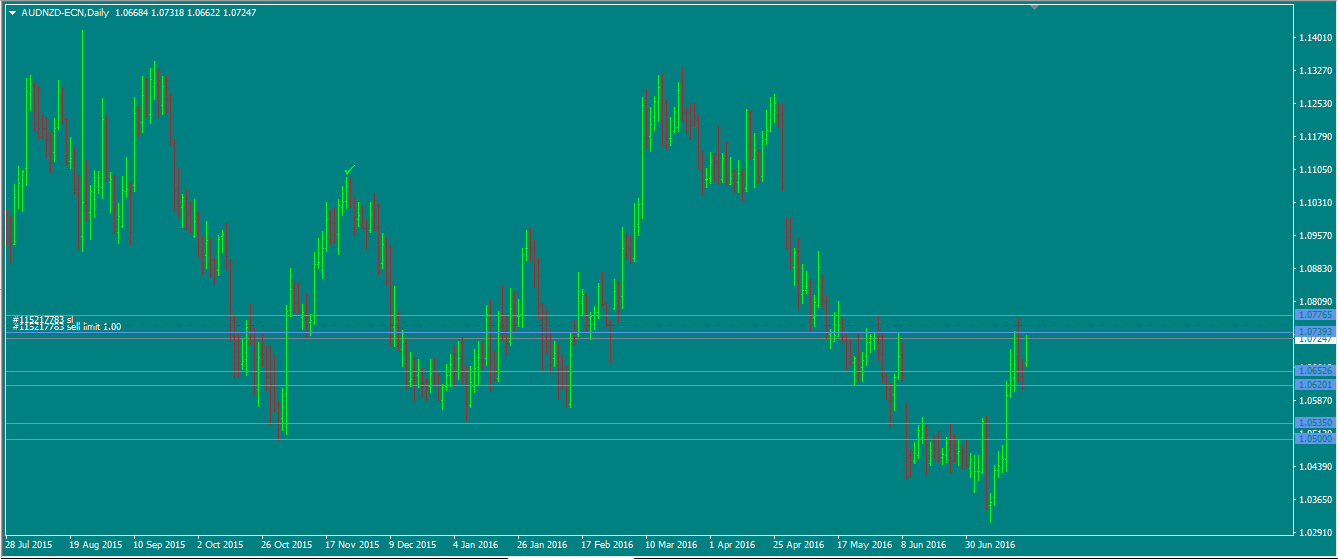Click the 1.09570 price scale value
This screenshot has height=559, width=1338.
[1315, 236]
